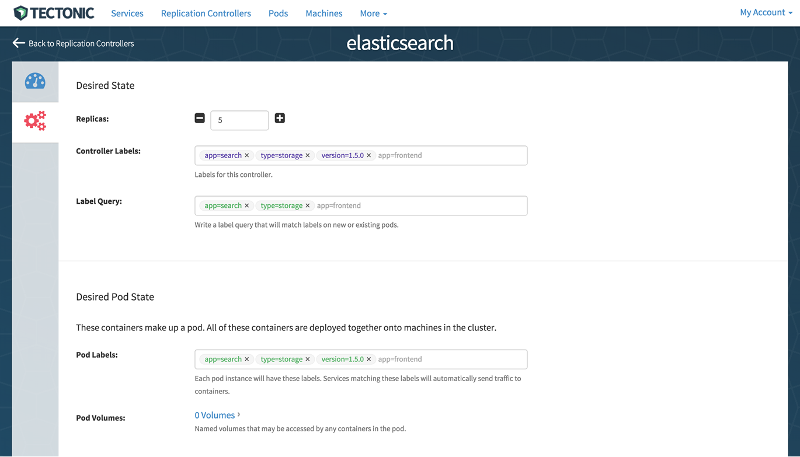Expand the My Account dropdown
Image resolution: width=800 pixels, height=457 pixels.
point(765,13)
